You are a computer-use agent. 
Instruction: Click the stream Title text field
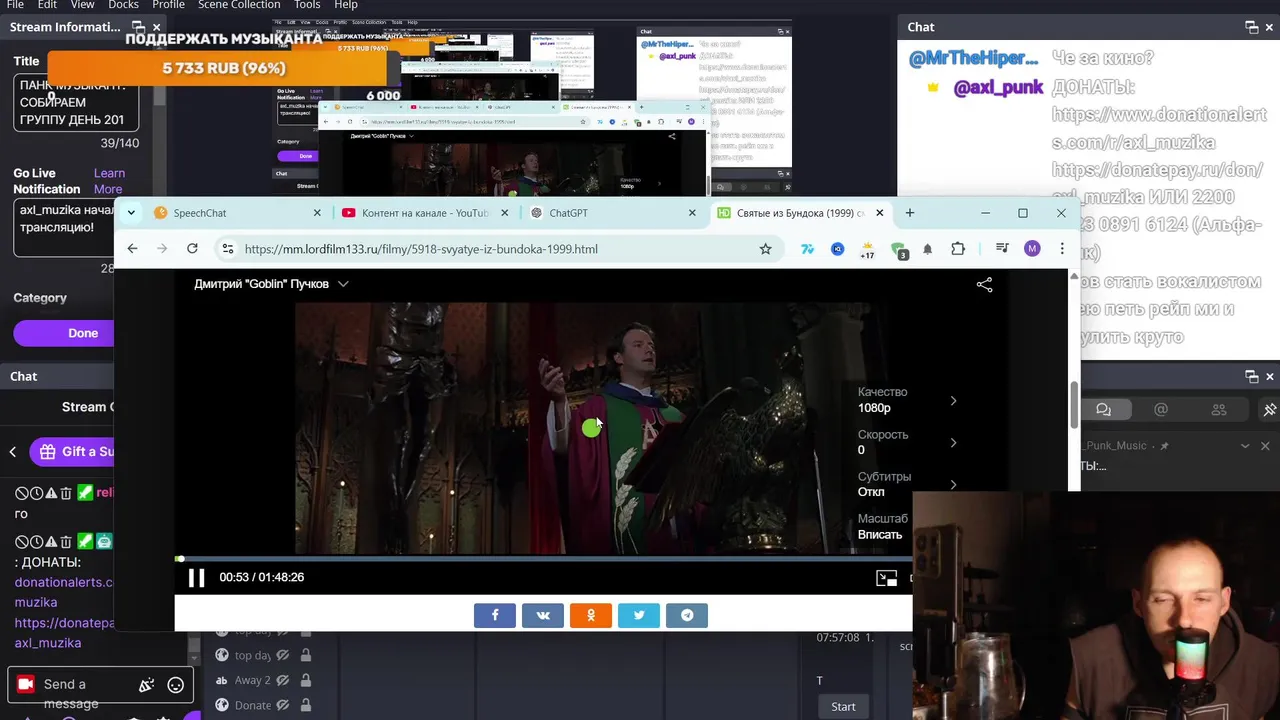tap(76, 104)
